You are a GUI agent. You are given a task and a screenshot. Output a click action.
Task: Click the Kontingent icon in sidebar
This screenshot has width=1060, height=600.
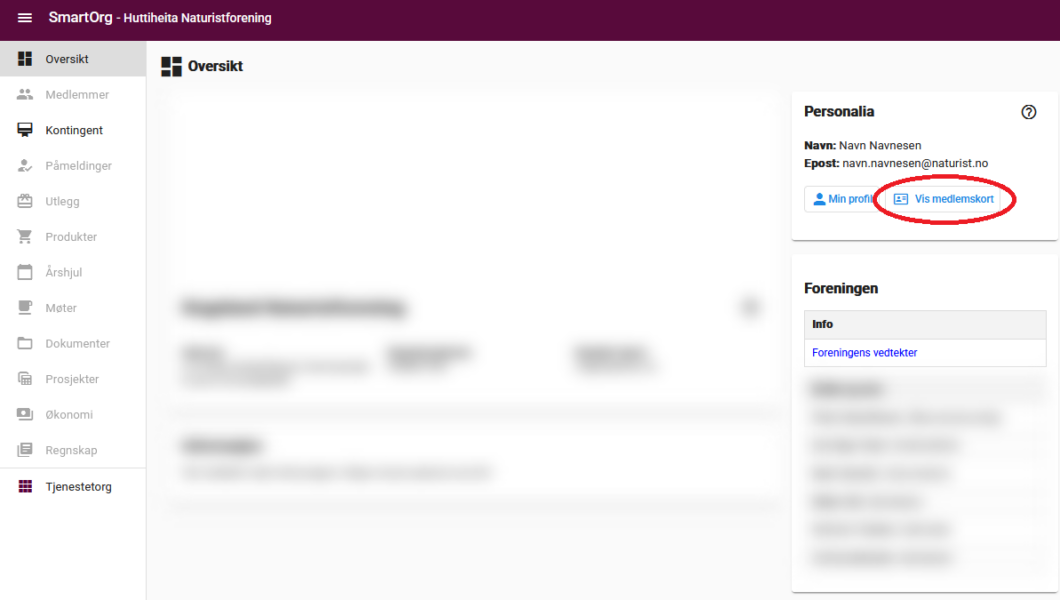tap(25, 130)
